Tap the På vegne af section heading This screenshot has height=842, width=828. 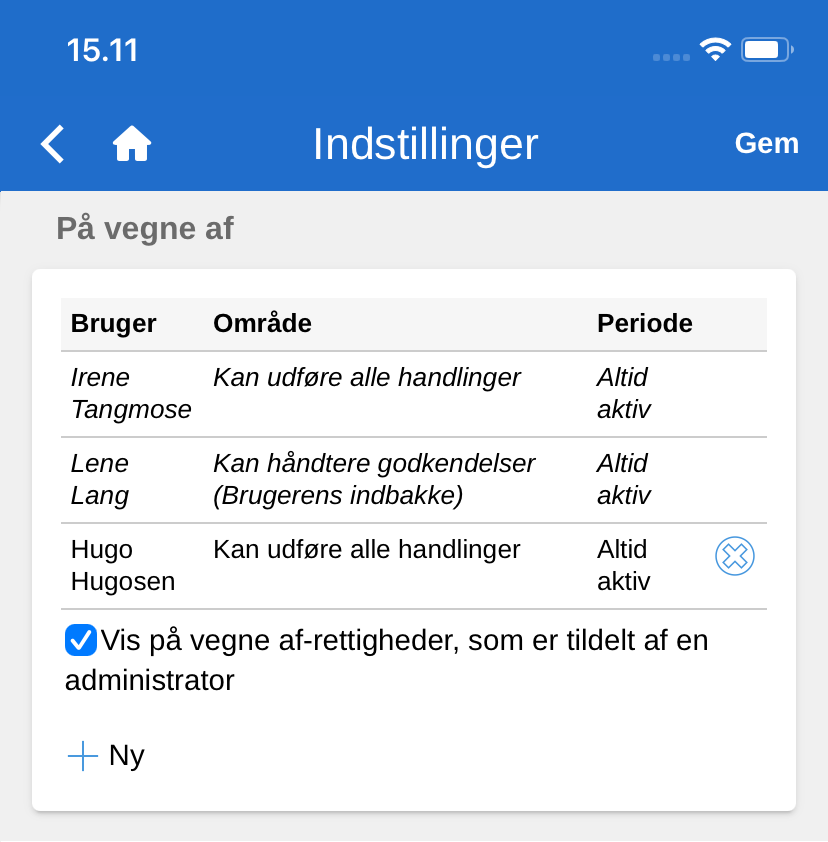pyautogui.click(x=145, y=229)
